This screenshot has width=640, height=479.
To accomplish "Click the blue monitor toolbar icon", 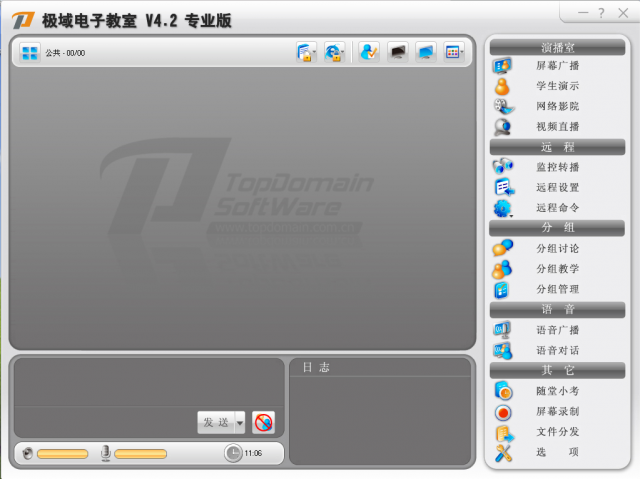I will (x=426, y=52).
